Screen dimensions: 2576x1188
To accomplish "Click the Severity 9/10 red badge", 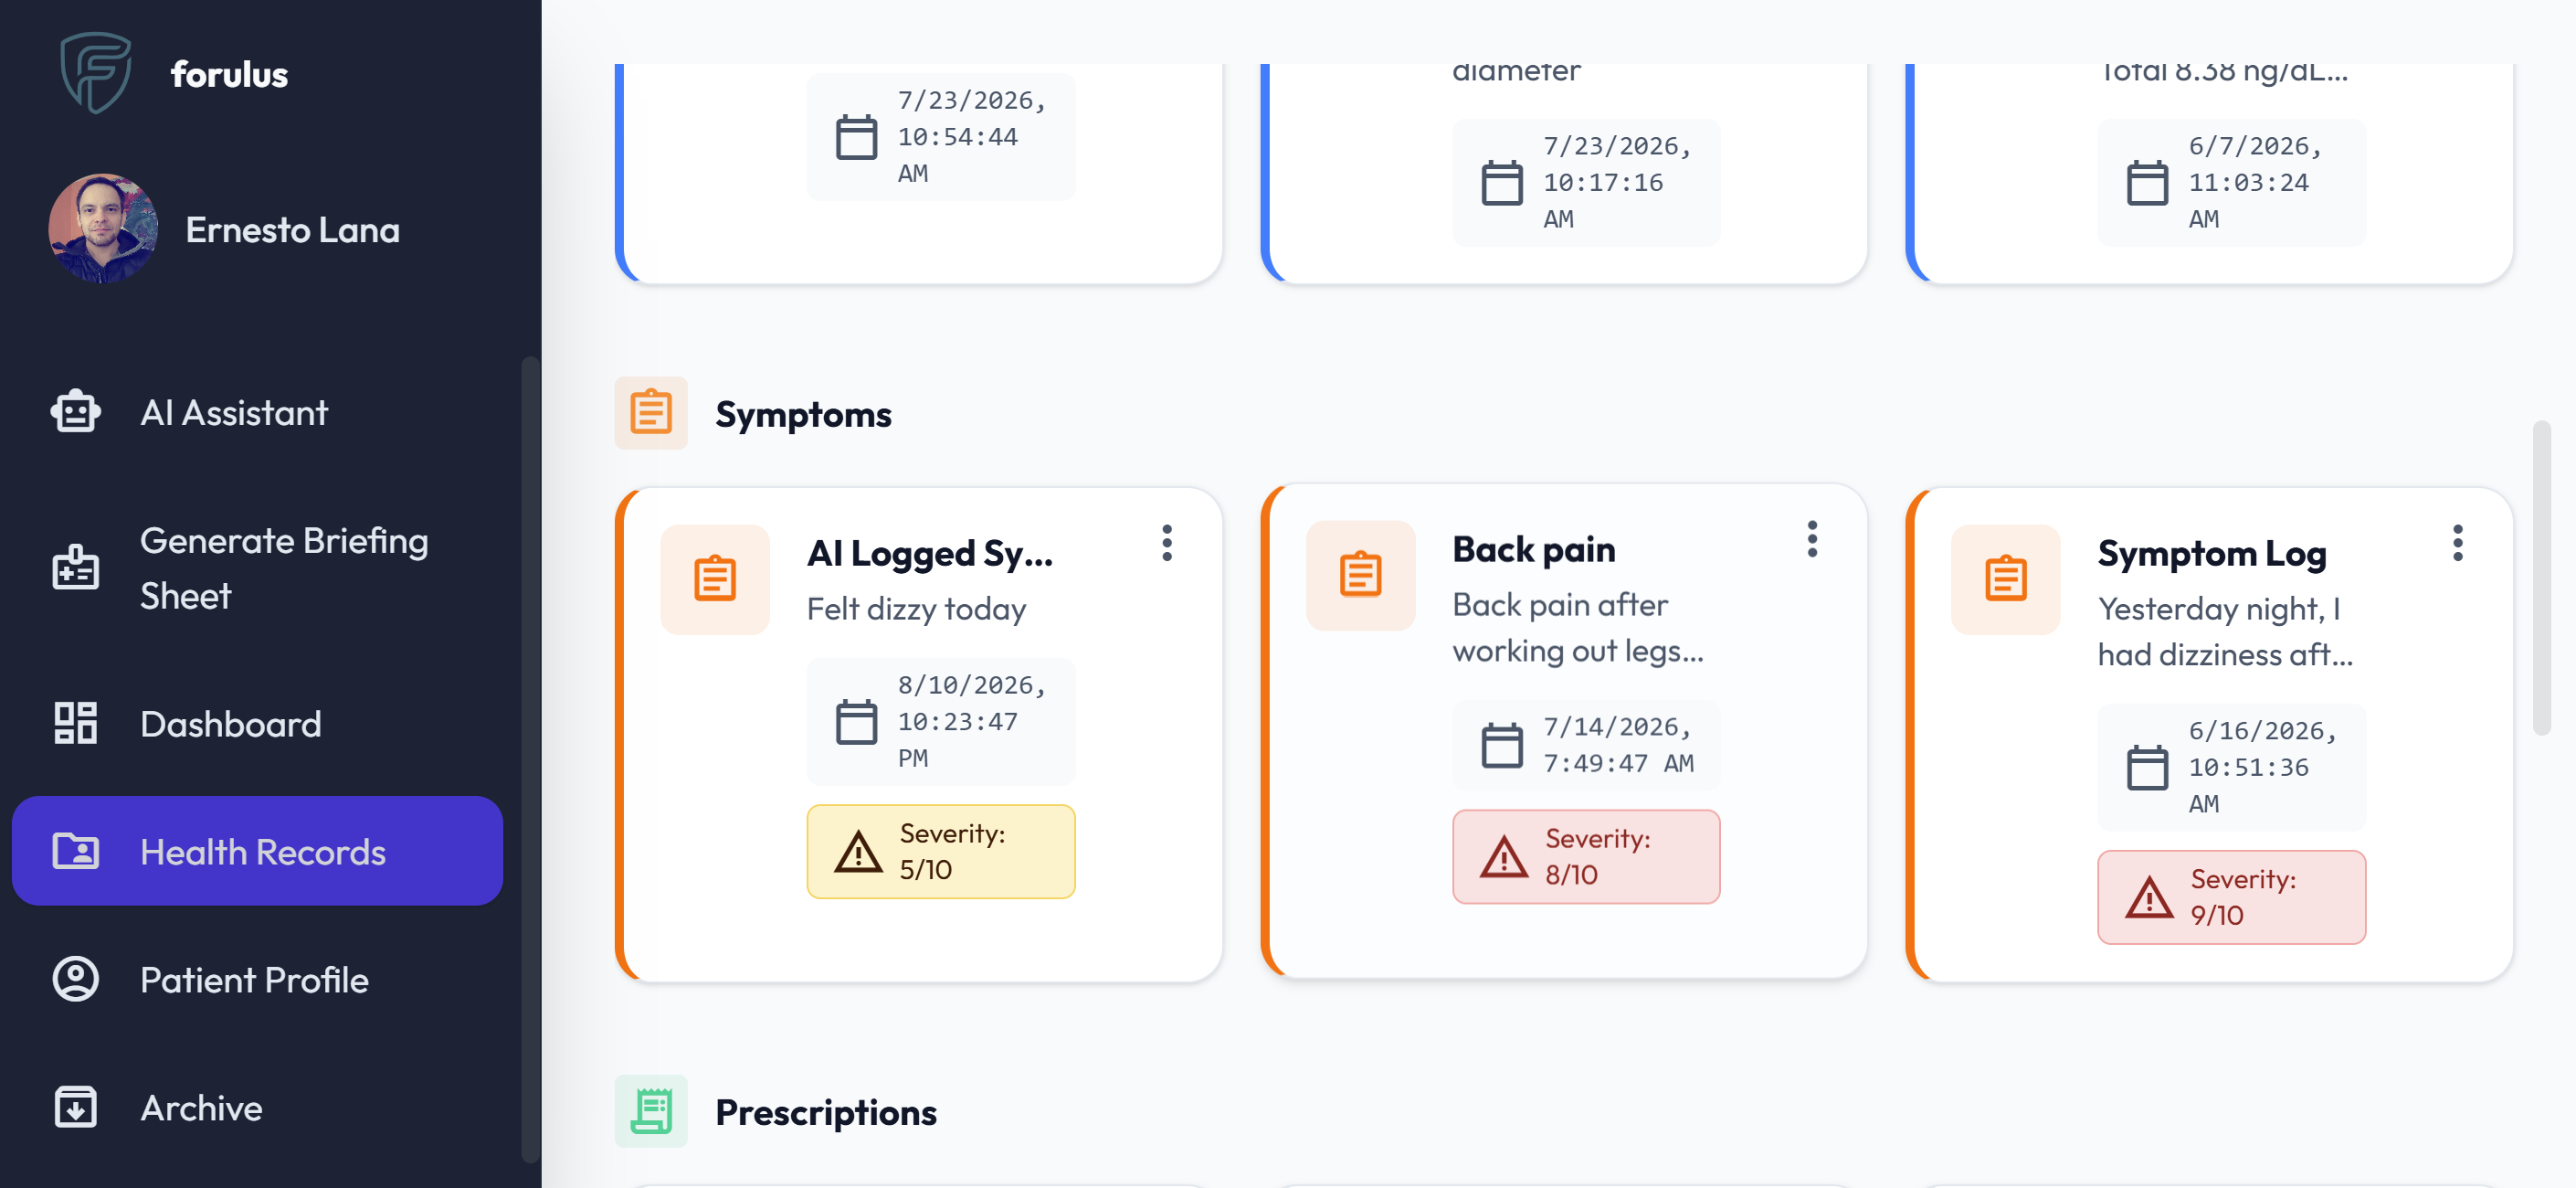I will [x=2232, y=897].
